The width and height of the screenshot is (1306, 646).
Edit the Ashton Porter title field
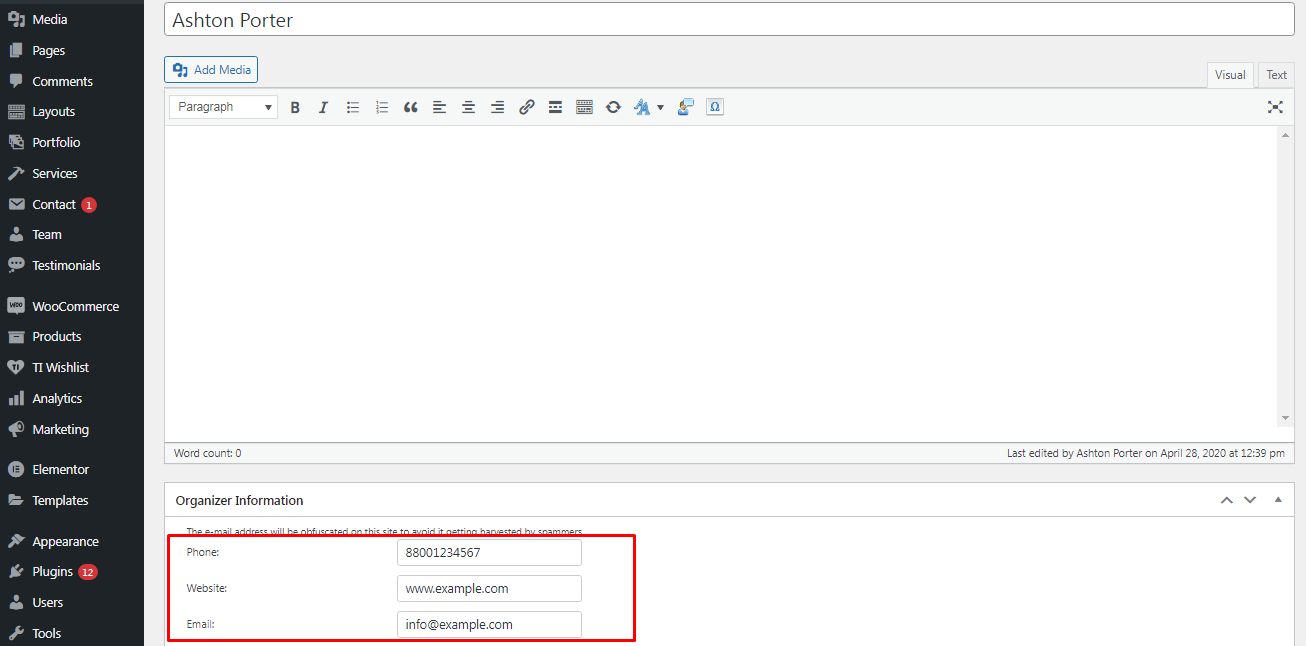[x=729, y=19]
